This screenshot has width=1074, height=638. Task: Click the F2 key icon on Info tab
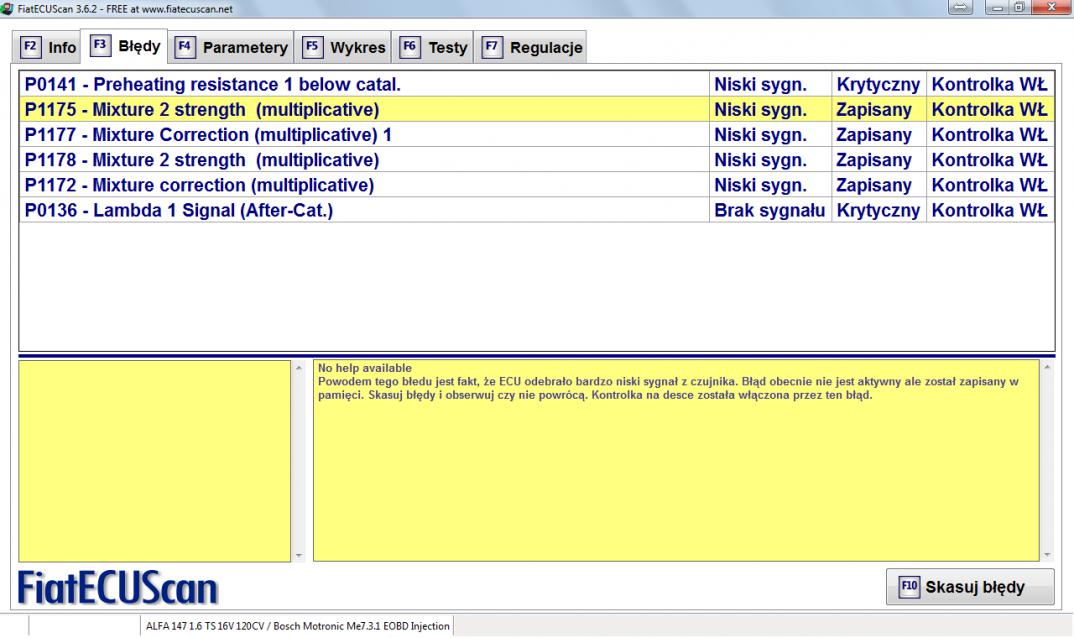click(x=30, y=47)
